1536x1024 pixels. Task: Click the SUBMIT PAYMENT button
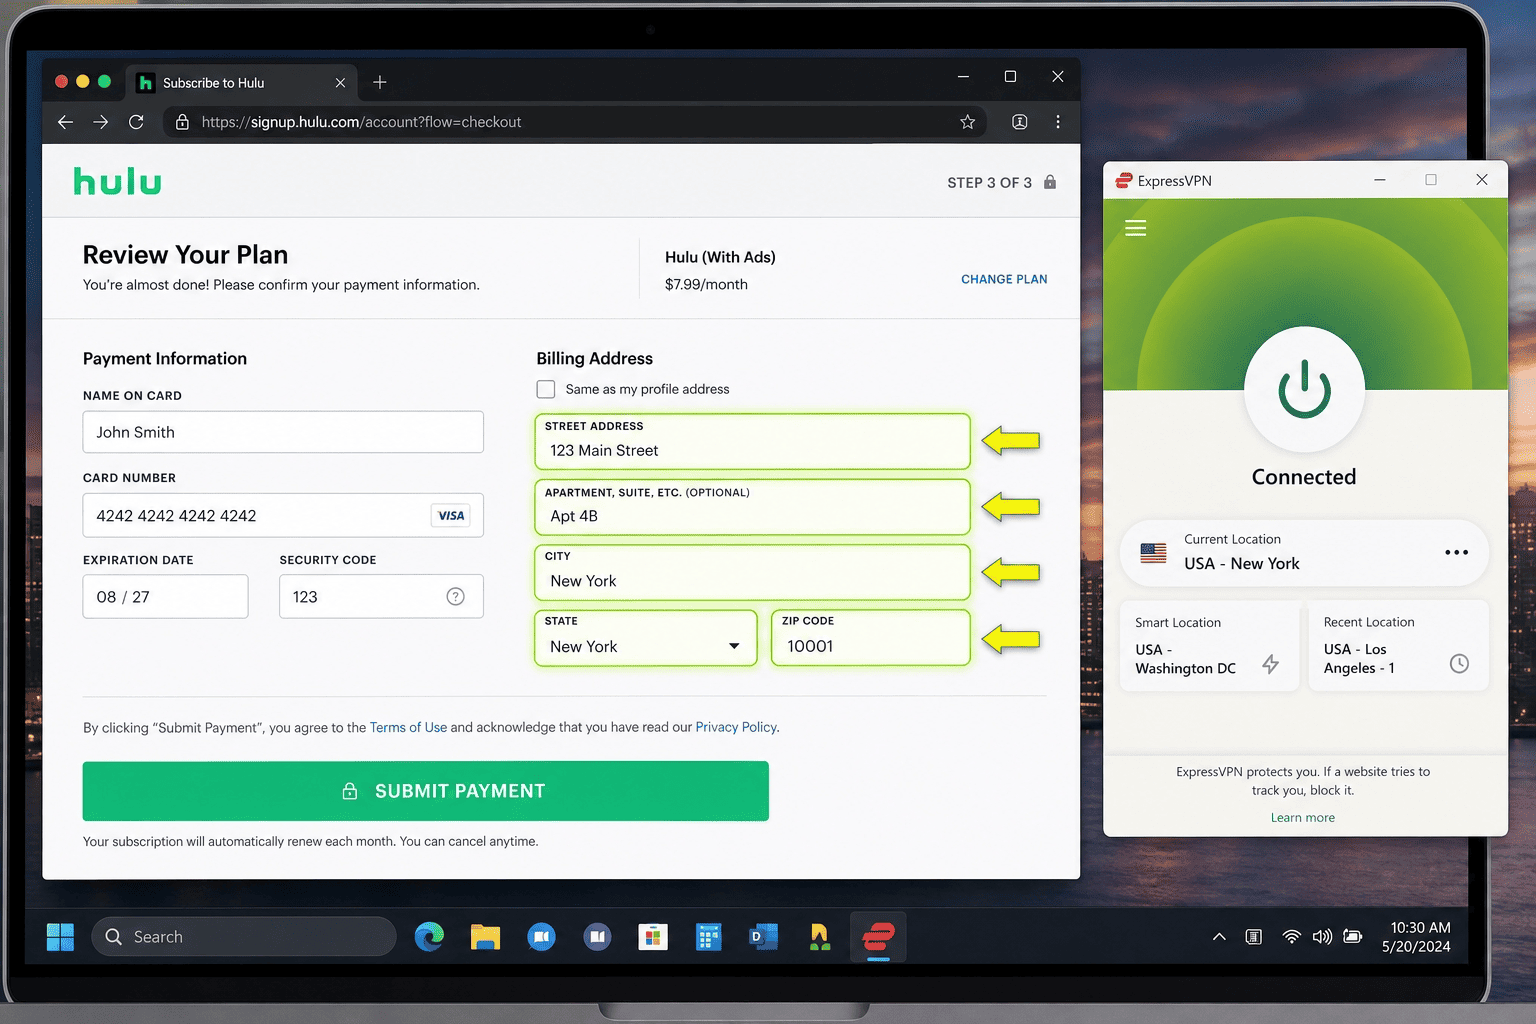(426, 791)
